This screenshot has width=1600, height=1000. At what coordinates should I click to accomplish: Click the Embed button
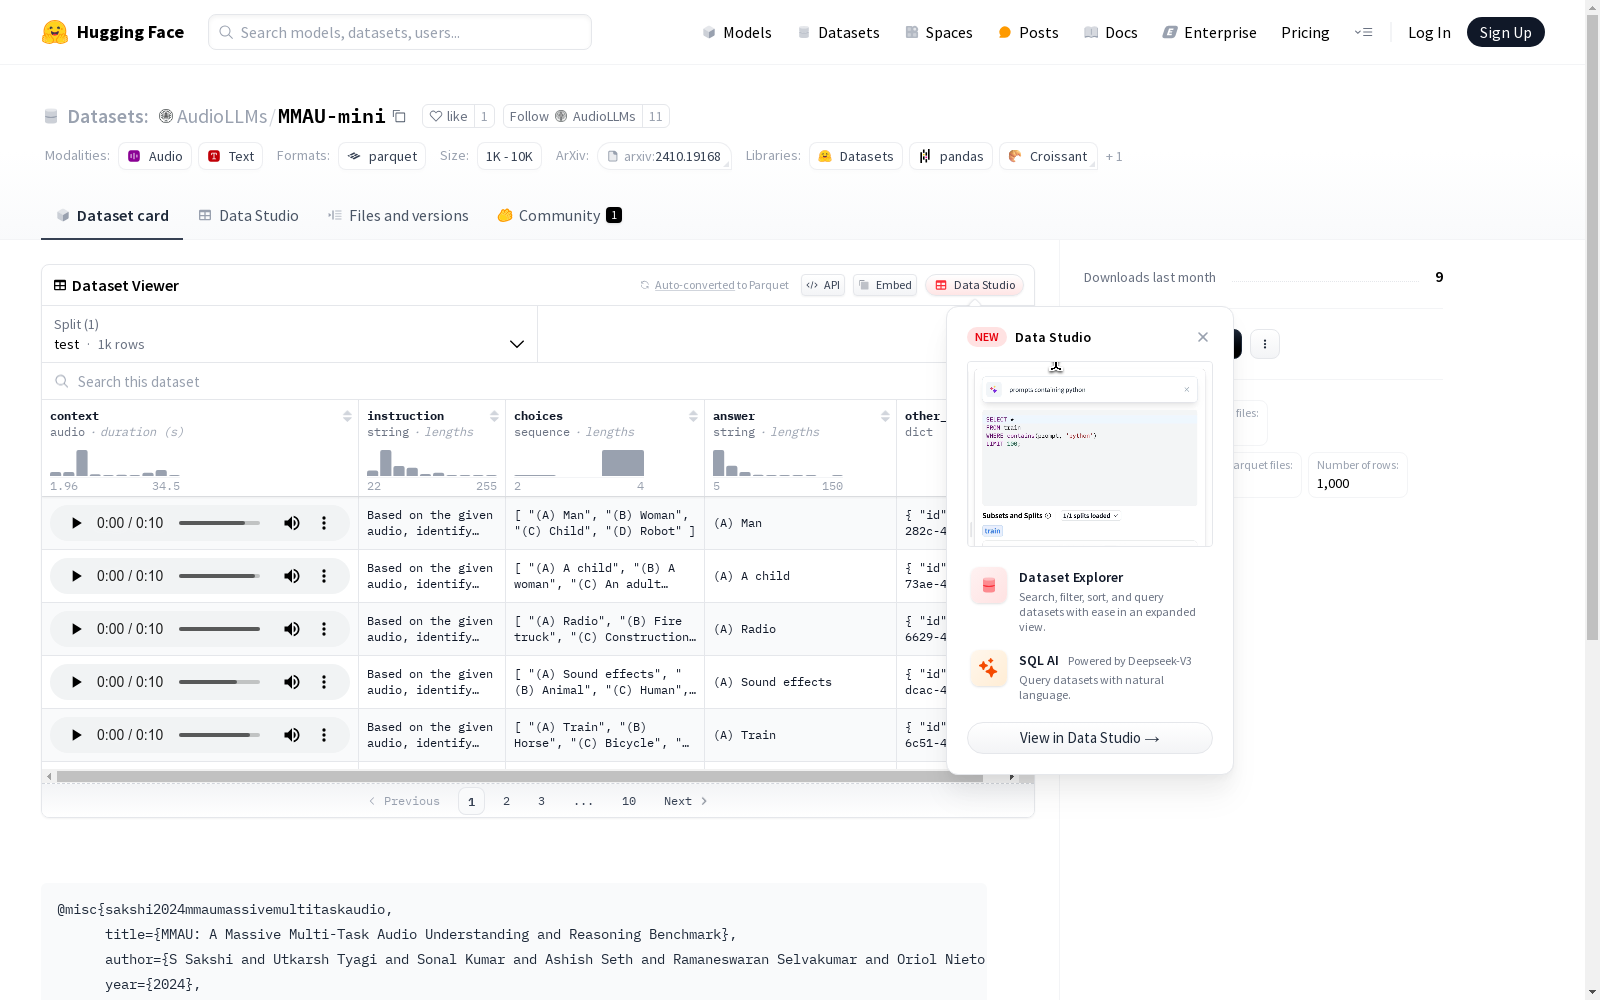[885, 285]
